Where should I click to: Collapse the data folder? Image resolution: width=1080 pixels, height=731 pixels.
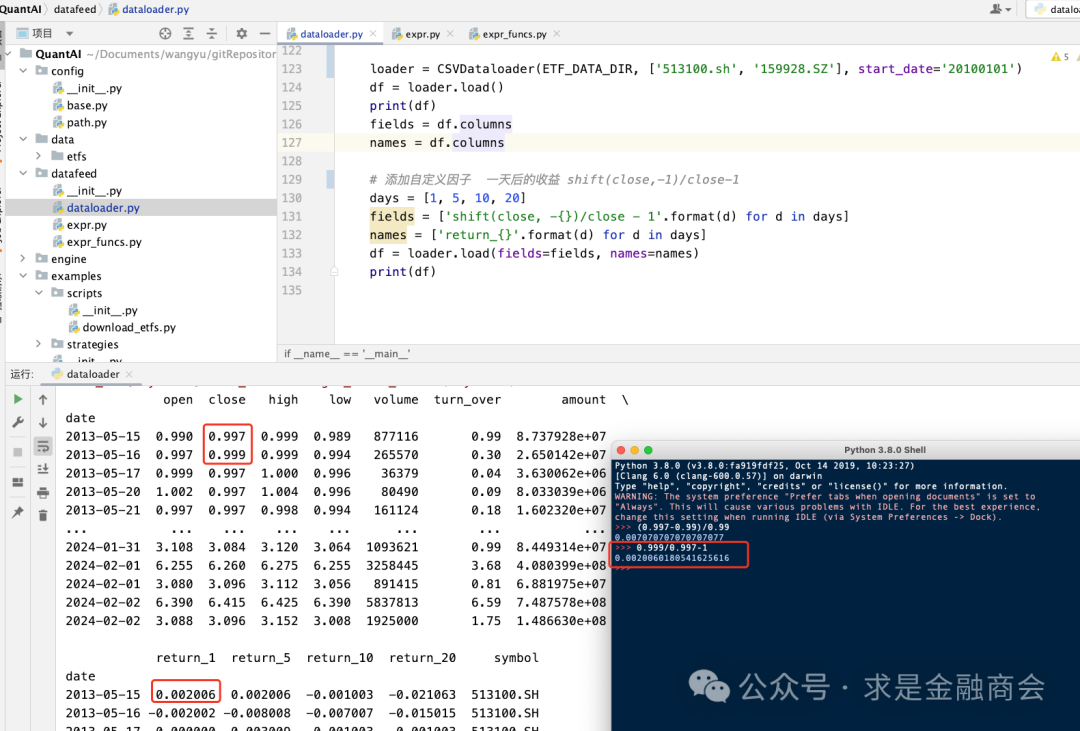[23, 139]
